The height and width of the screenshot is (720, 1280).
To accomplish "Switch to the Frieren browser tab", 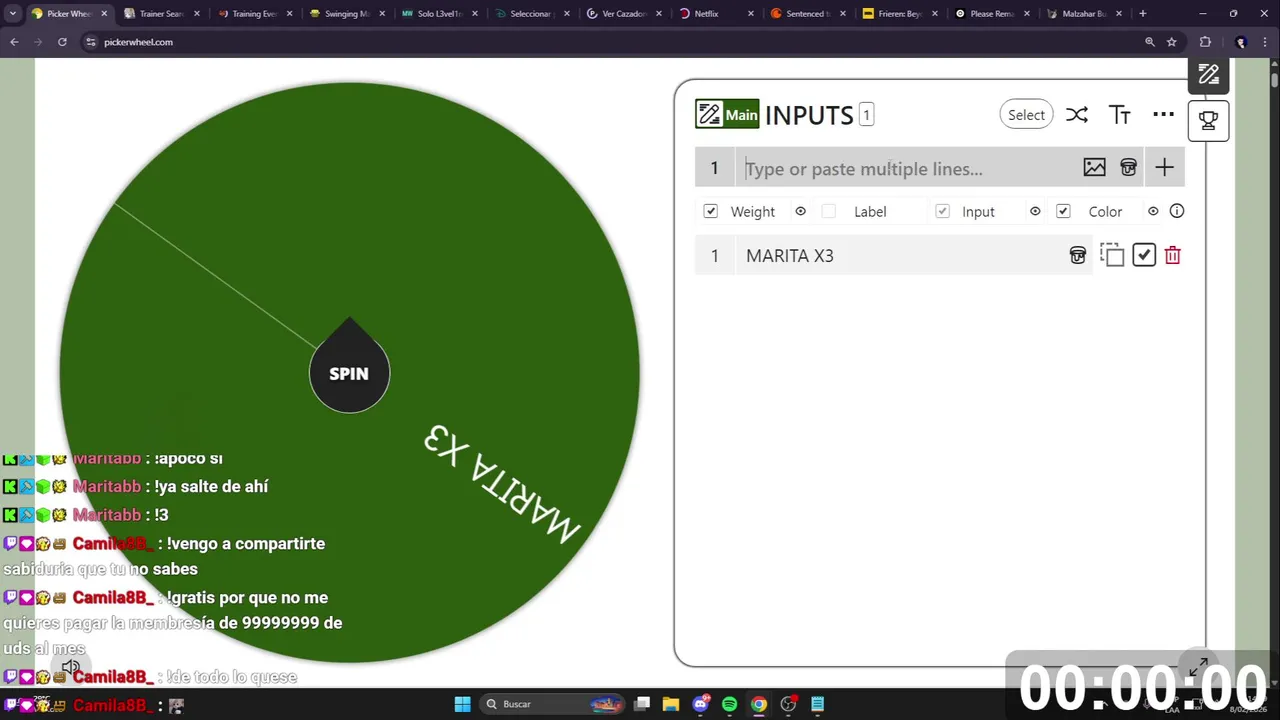I will tap(898, 14).
